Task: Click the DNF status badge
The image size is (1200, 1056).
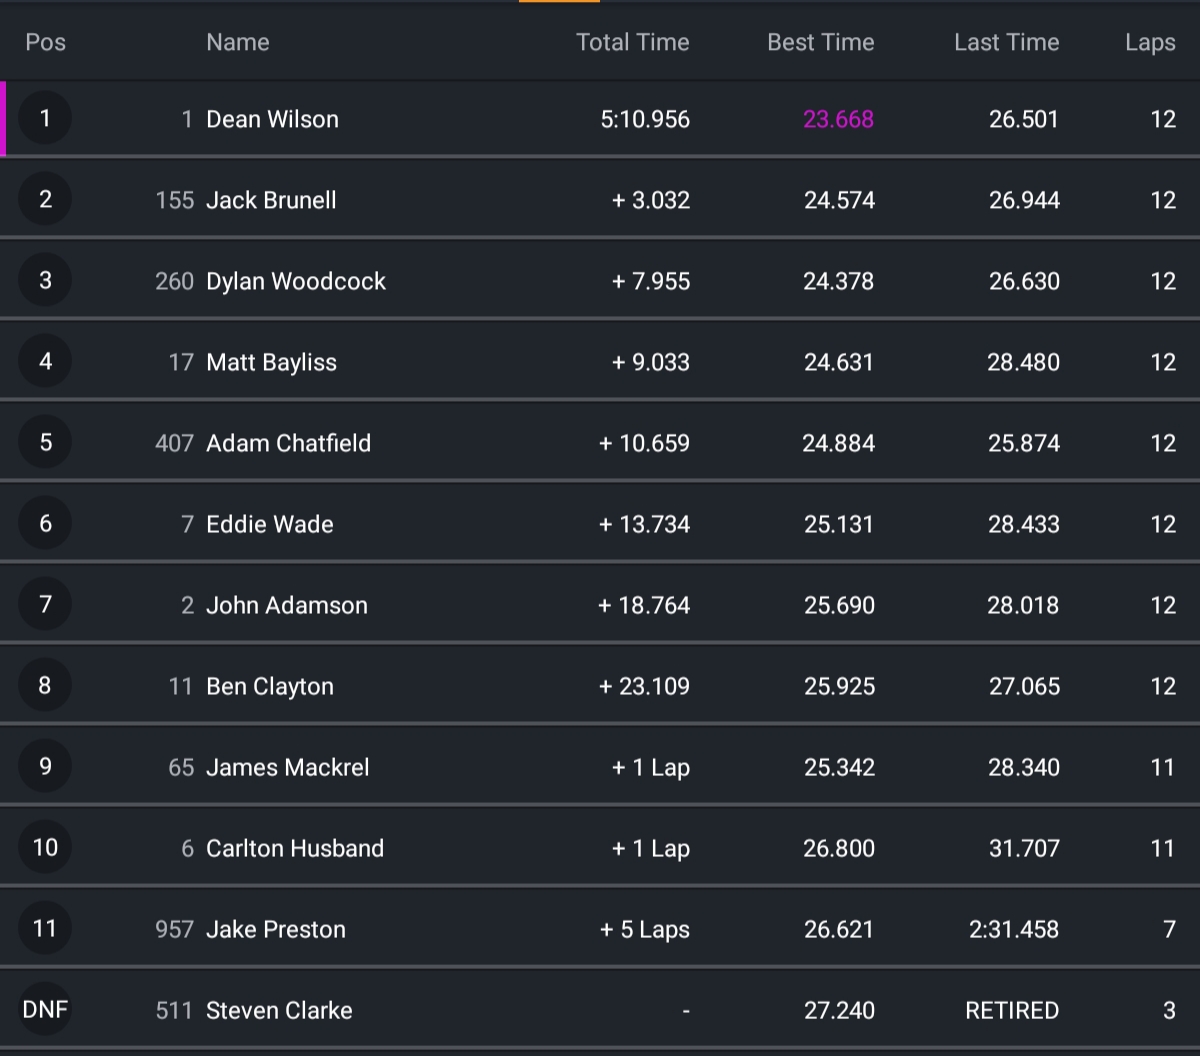Action: 45,1010
